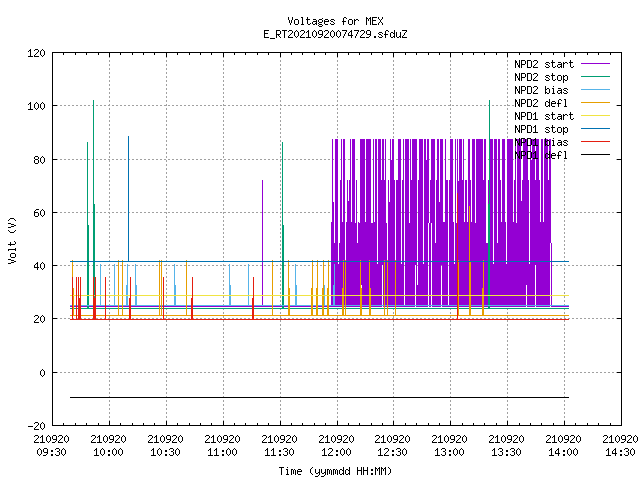
Task: Click the Volt (V) y-axis label
Action: (x=12, y=240)
